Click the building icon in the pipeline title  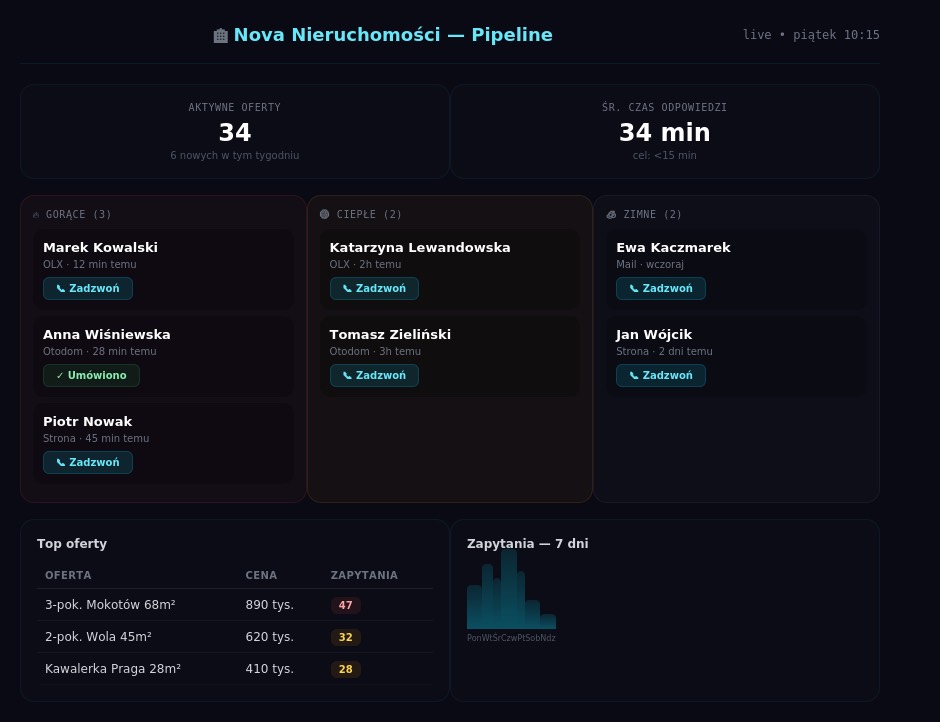coord(220,35)
